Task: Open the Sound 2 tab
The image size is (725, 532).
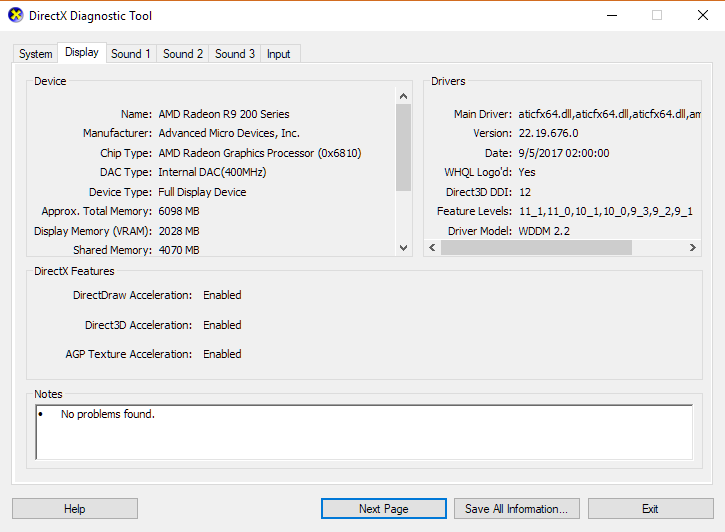Action: [x=183, y=54]
